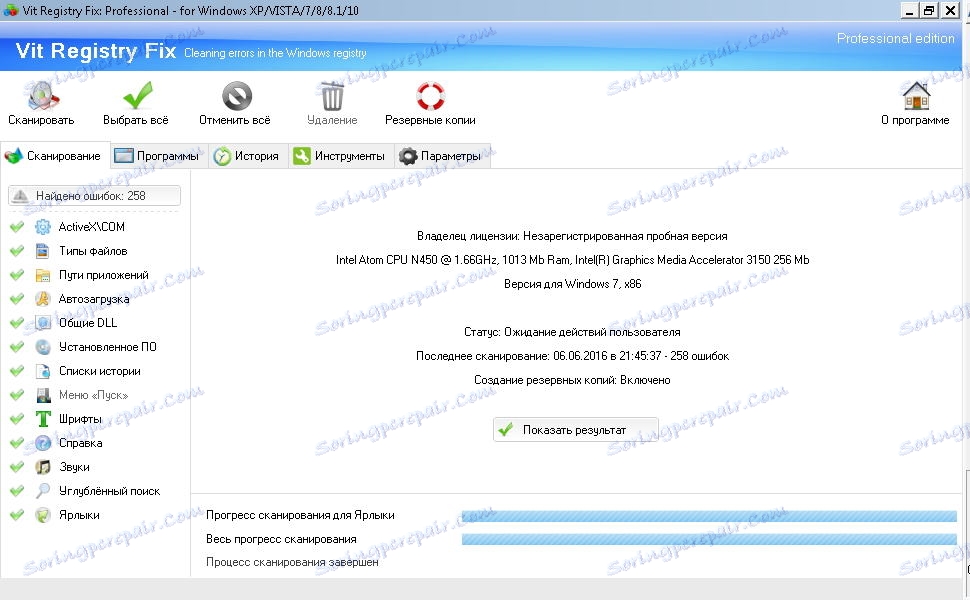Switch to the Инструменты tab
The width and height of the screenshot is (970, 600).
pyautogui.click(x=341, y=156)
